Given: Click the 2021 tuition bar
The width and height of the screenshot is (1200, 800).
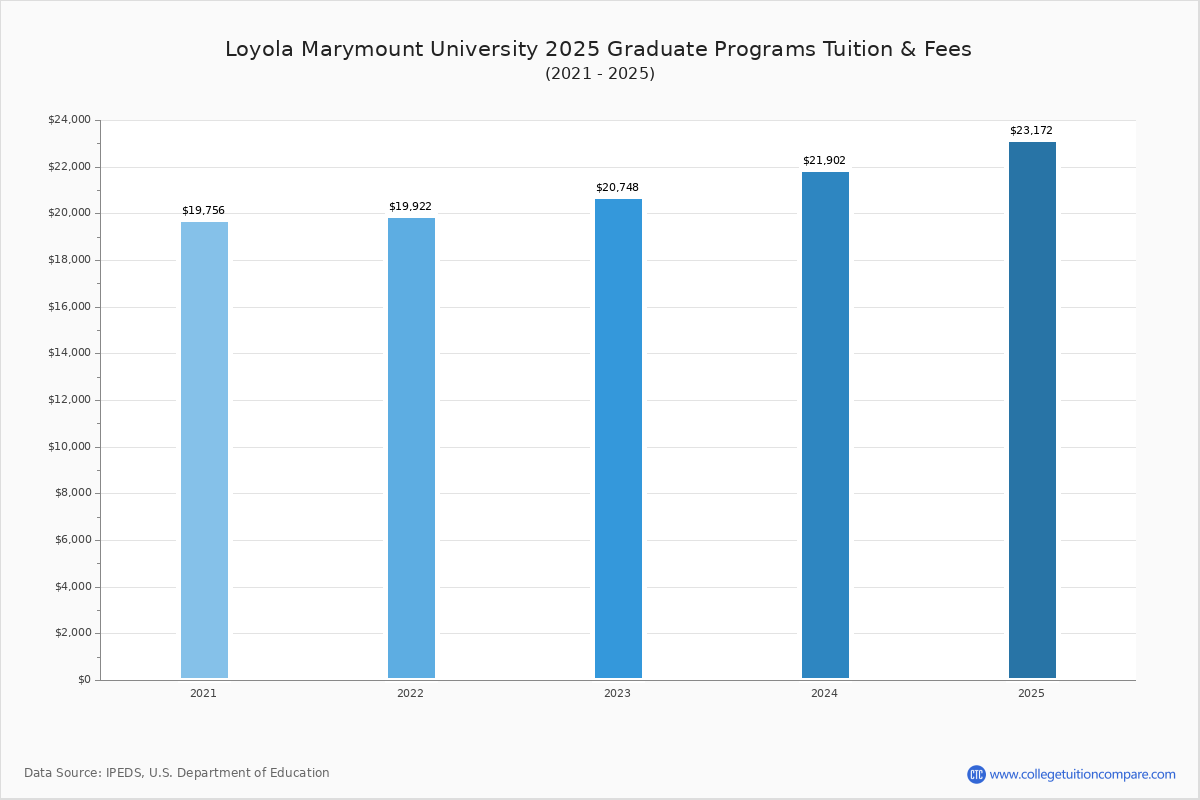Looking at the screenshot, I should (204, 450).
